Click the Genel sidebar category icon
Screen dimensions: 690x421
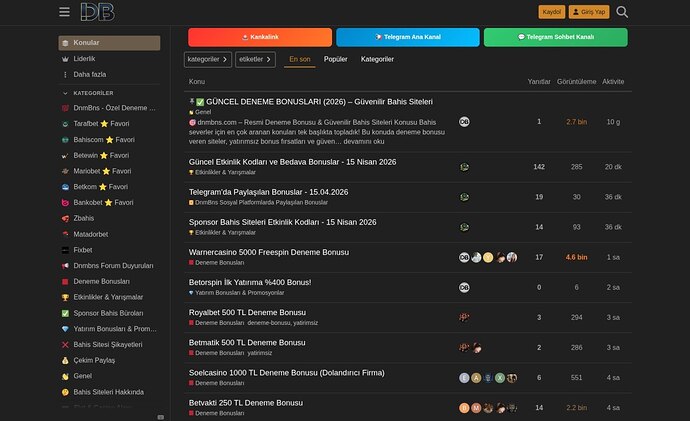[65, 377]
